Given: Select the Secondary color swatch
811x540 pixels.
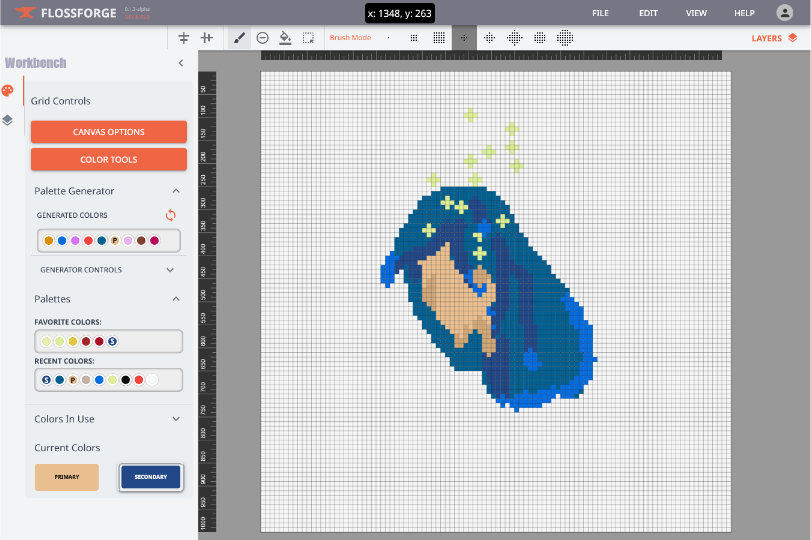Looking at the screenshot, I should pyautogui.click(x=150, y=477).
